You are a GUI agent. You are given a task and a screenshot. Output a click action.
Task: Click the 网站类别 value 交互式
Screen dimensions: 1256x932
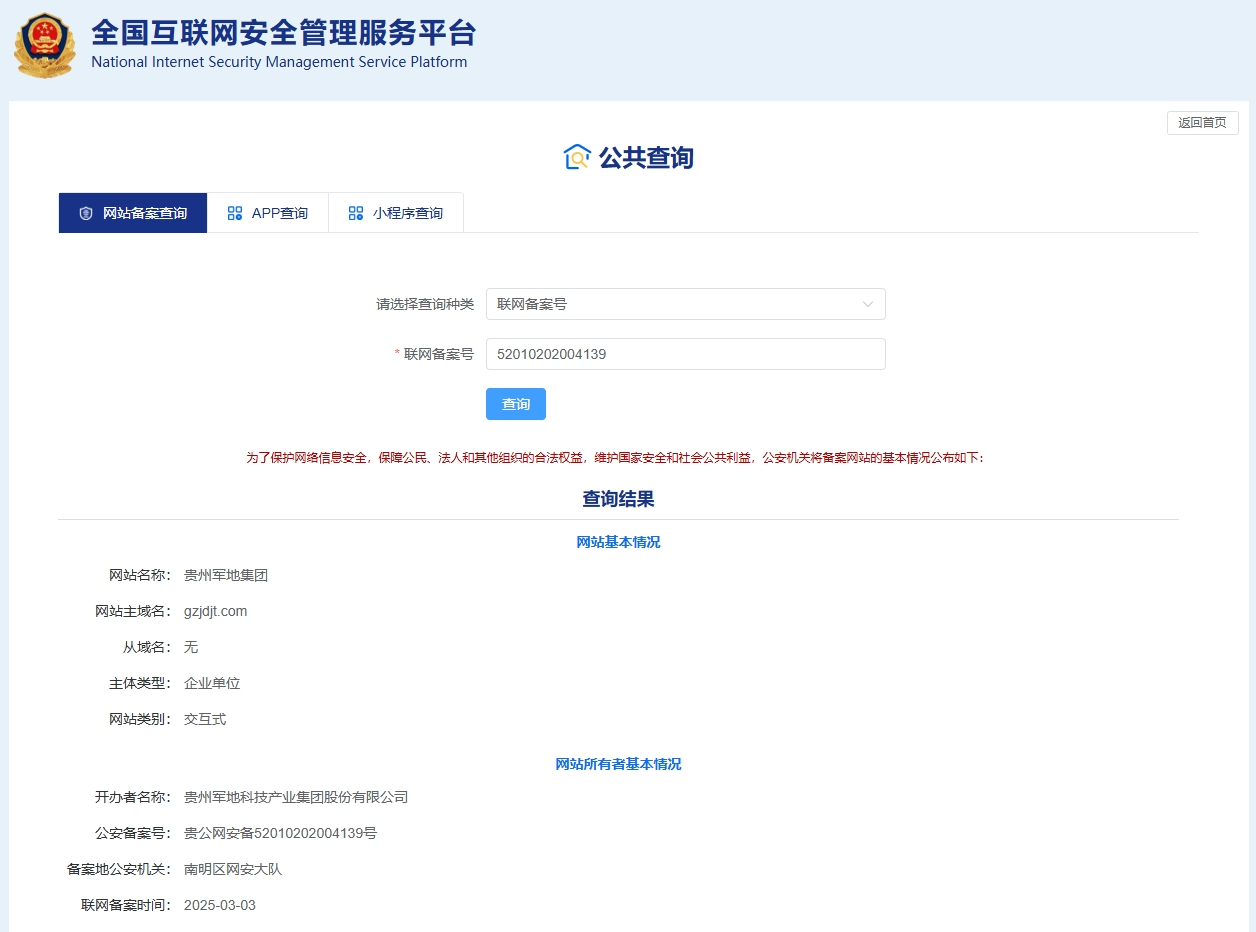205,719
